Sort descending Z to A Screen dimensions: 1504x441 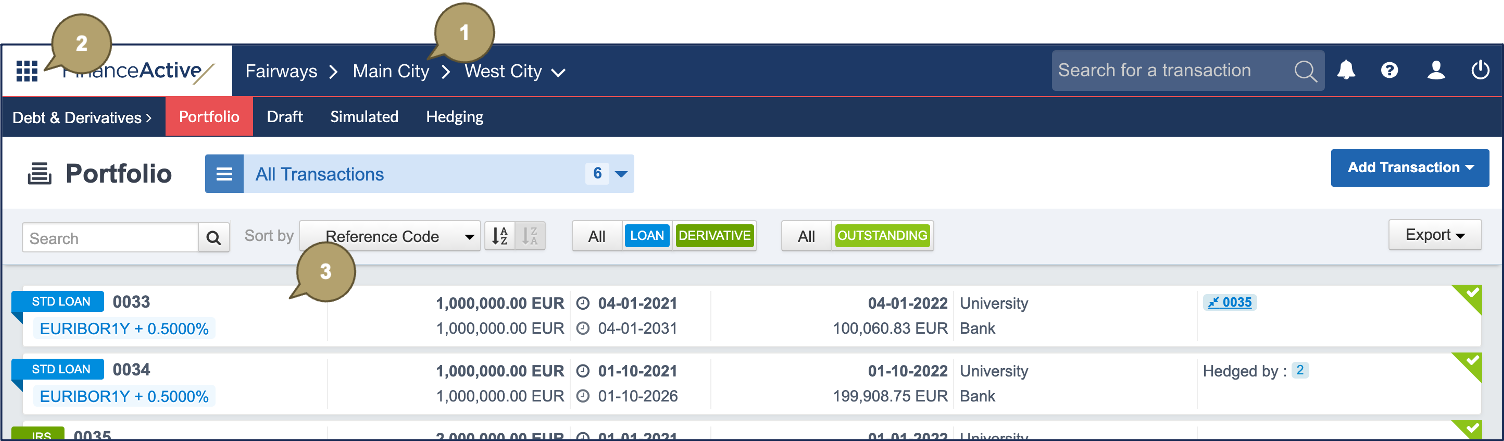(x=530, y=236)
